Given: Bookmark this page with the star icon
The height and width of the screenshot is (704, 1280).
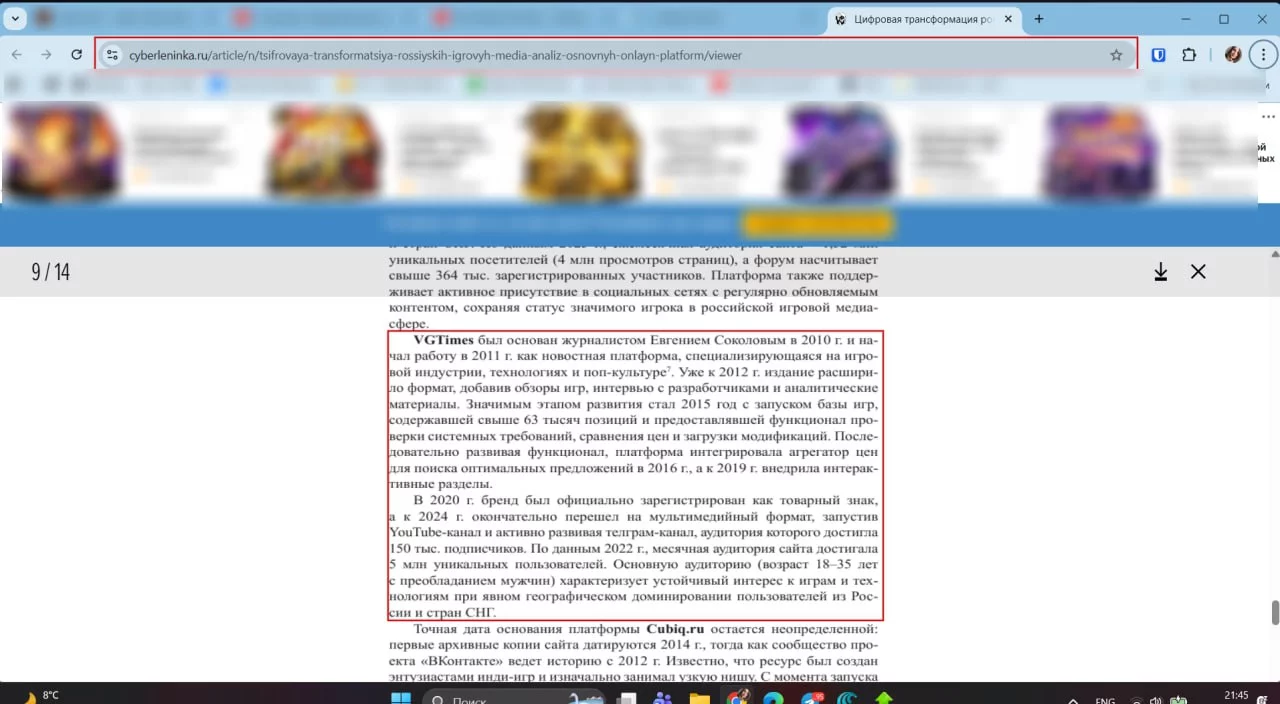Looking at the screenshot, I should coord(1116,55).
